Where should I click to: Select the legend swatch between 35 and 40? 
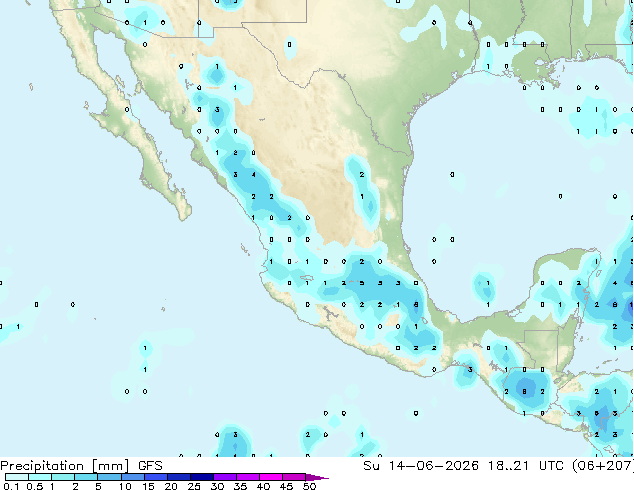248,477
